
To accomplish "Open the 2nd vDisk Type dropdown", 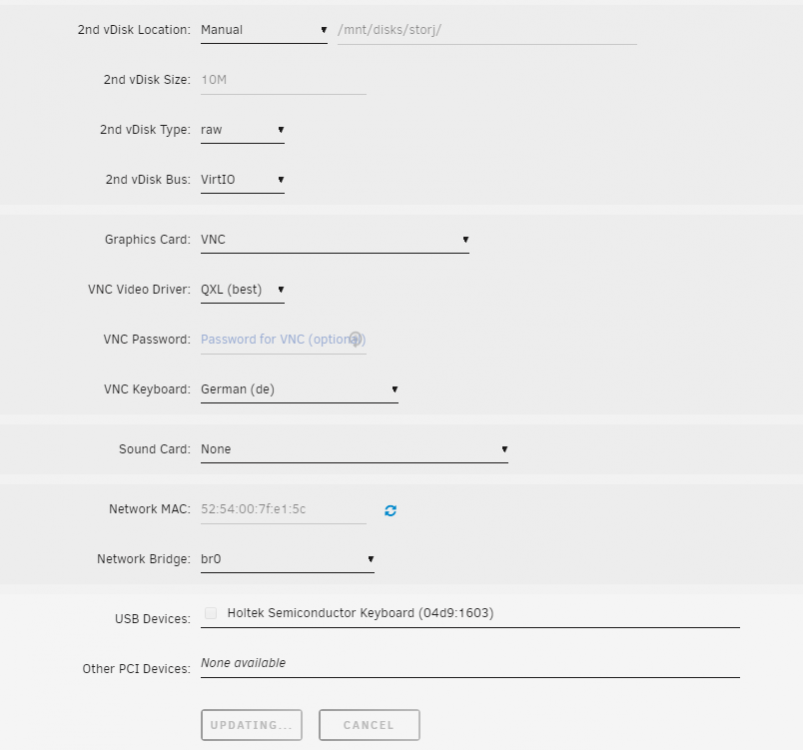I will pyautogui.click(x=242, y=130).
